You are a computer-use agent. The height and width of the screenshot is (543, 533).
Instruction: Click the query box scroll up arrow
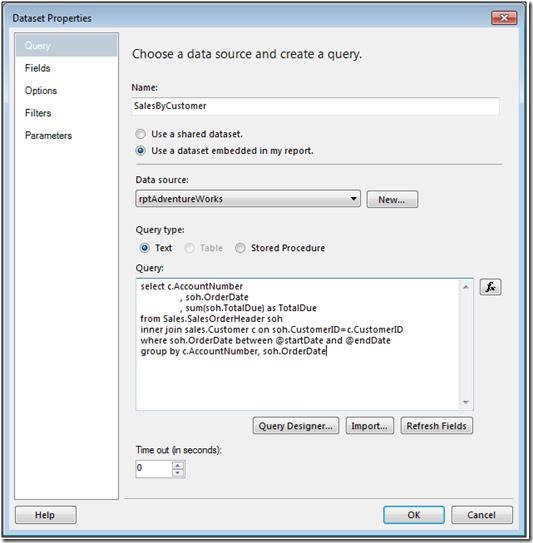[x=466, y=287]
